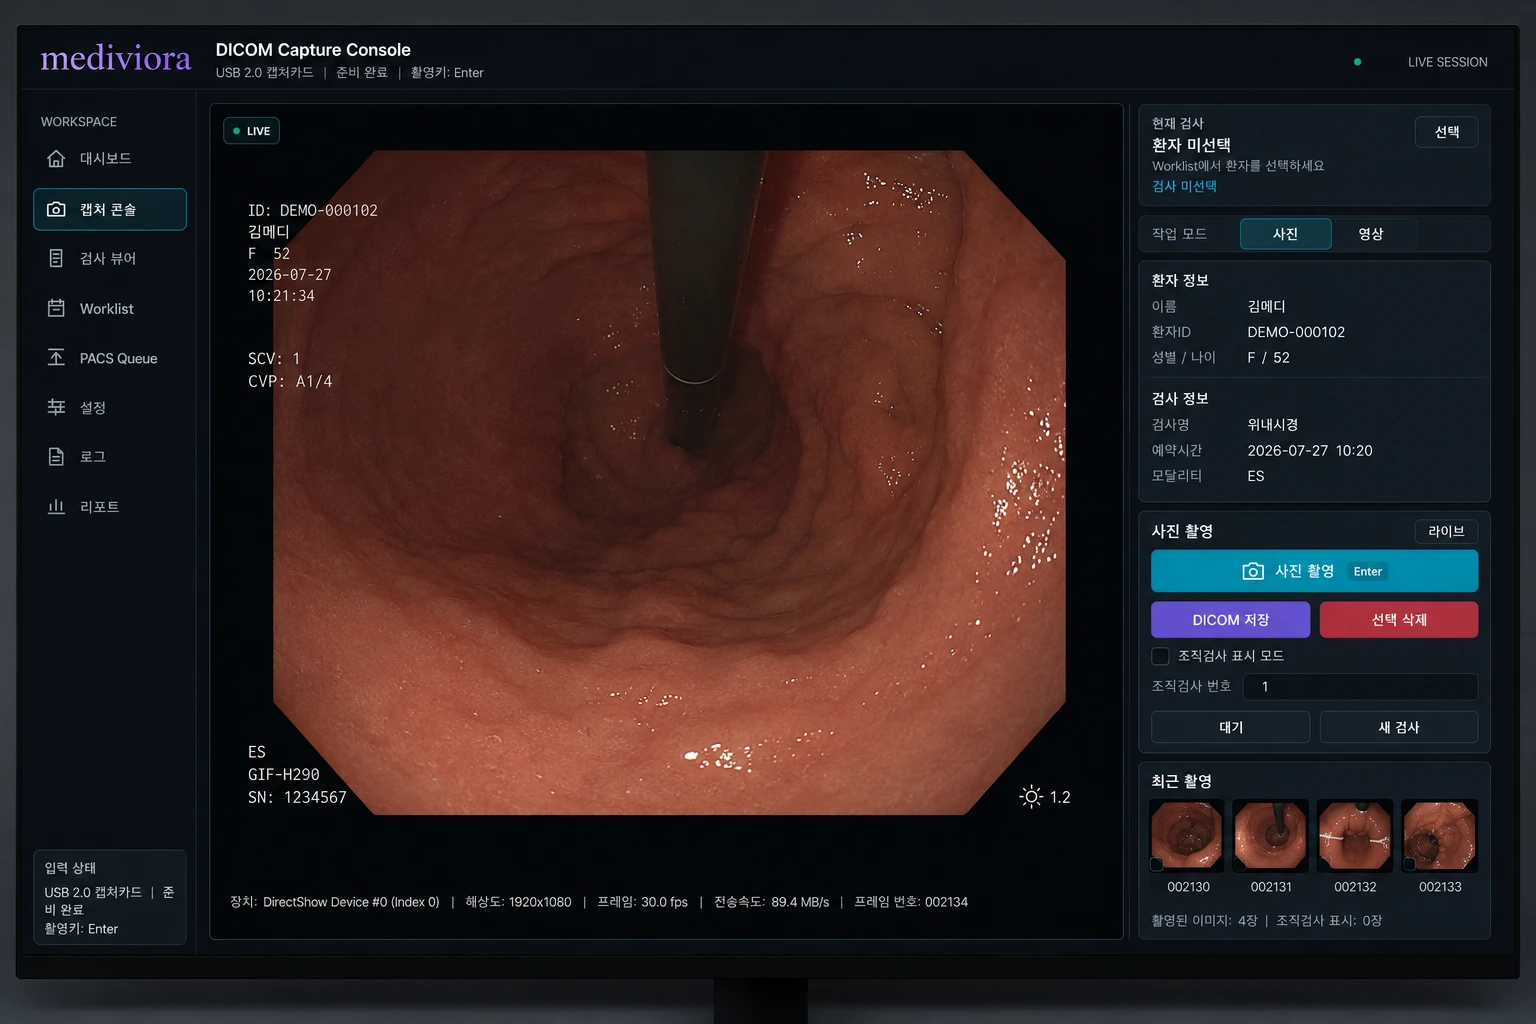Viewport: 1536px width, 1024px height.
Task: Focus the 조직검사 번호 input field
Action: click(x=1360, y=686)
